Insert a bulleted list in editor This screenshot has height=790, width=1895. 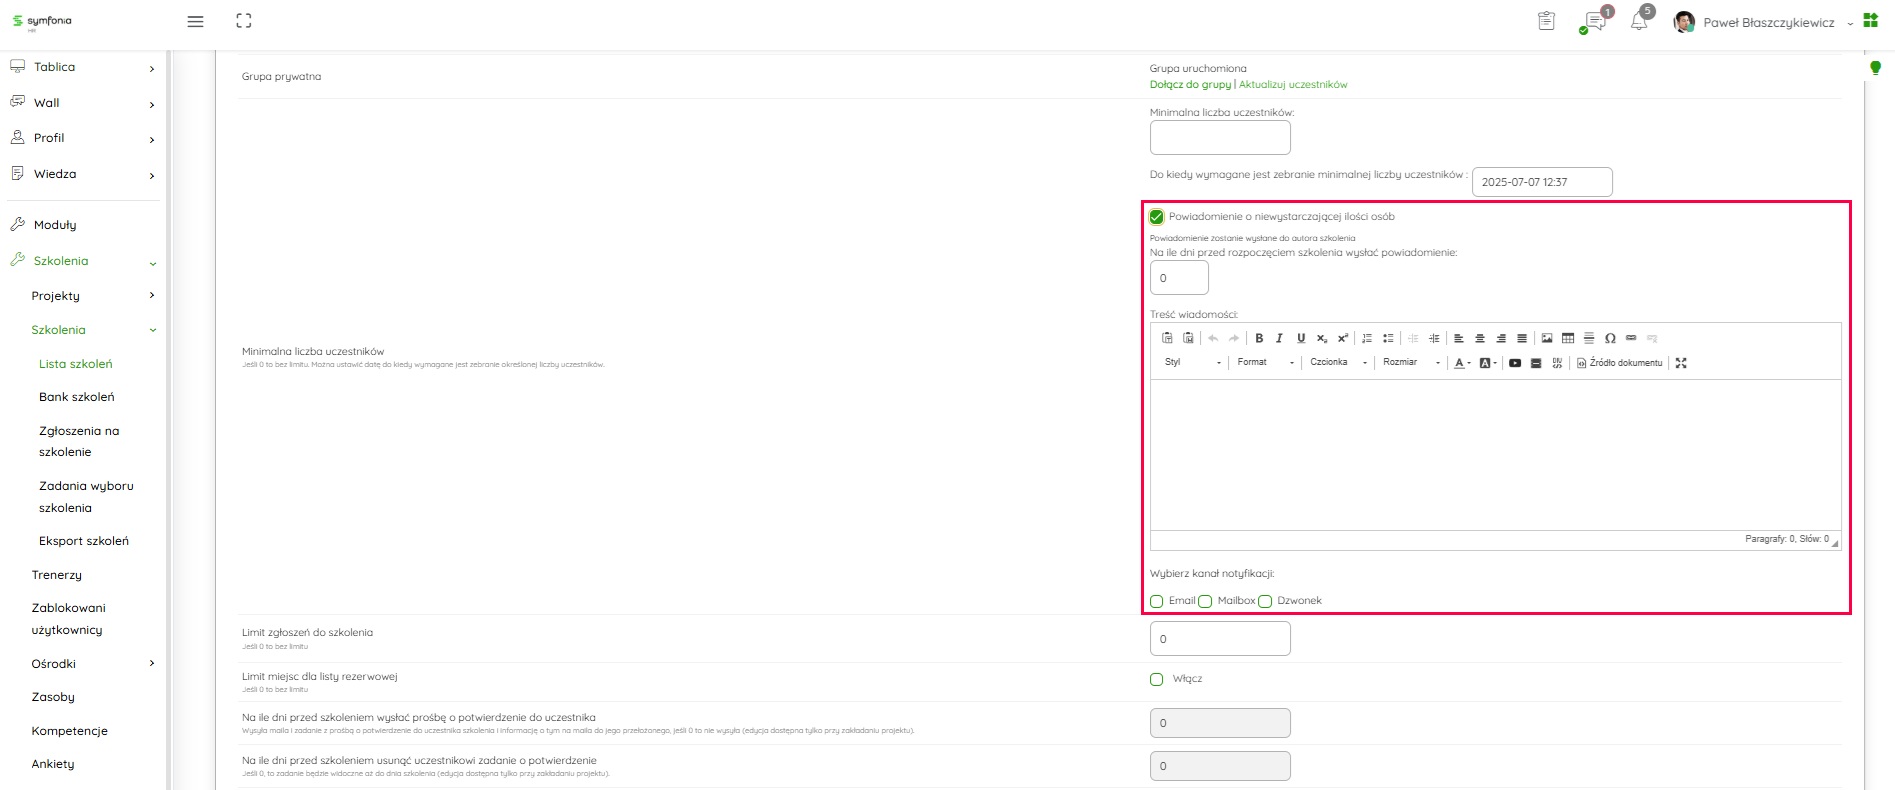pos(1388,338)
